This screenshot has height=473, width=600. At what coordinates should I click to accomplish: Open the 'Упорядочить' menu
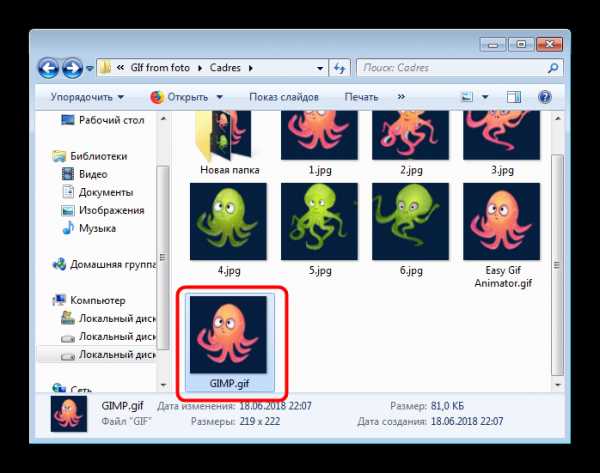[87, 97]
